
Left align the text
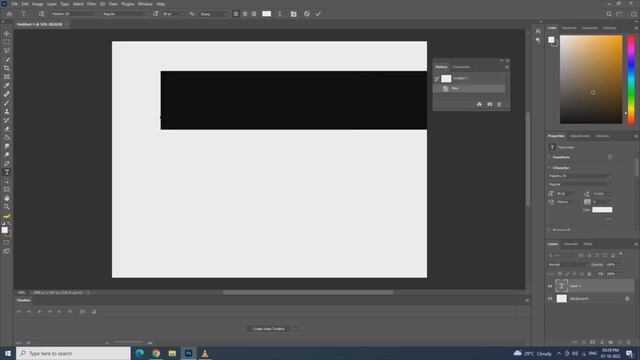point(236,14)
